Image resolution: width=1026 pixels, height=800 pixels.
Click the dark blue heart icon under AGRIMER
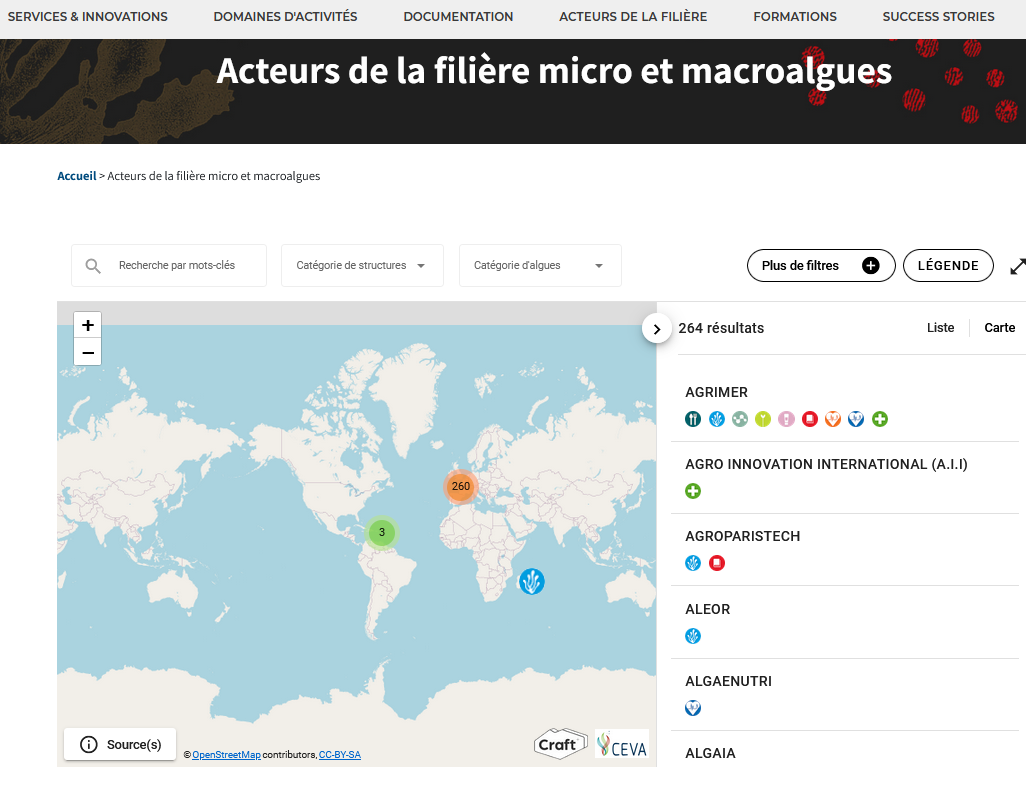[856, 419]
